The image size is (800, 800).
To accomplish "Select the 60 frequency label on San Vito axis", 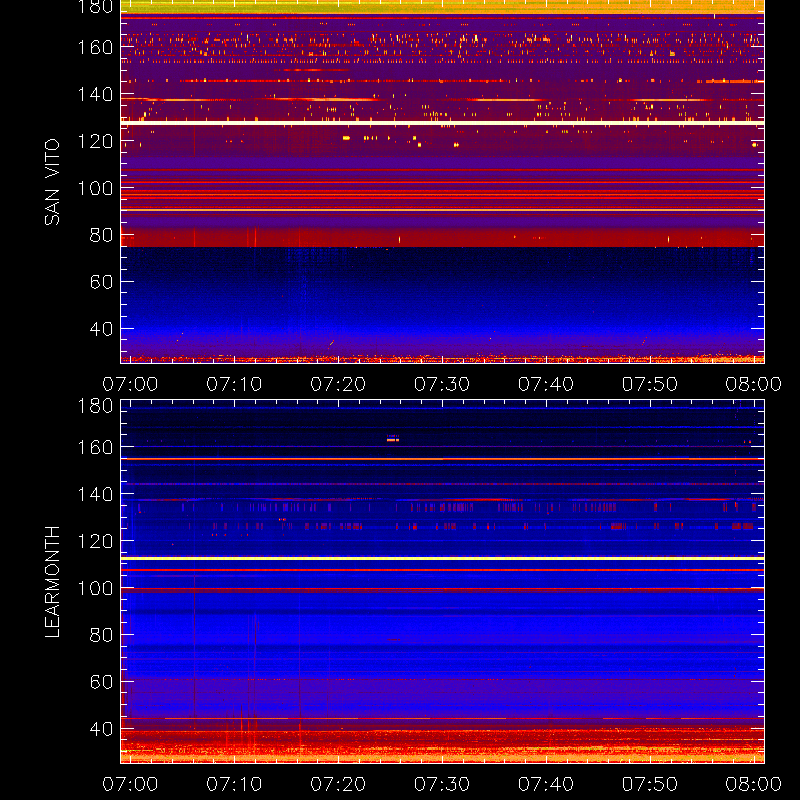I will (x=101, y=282).
